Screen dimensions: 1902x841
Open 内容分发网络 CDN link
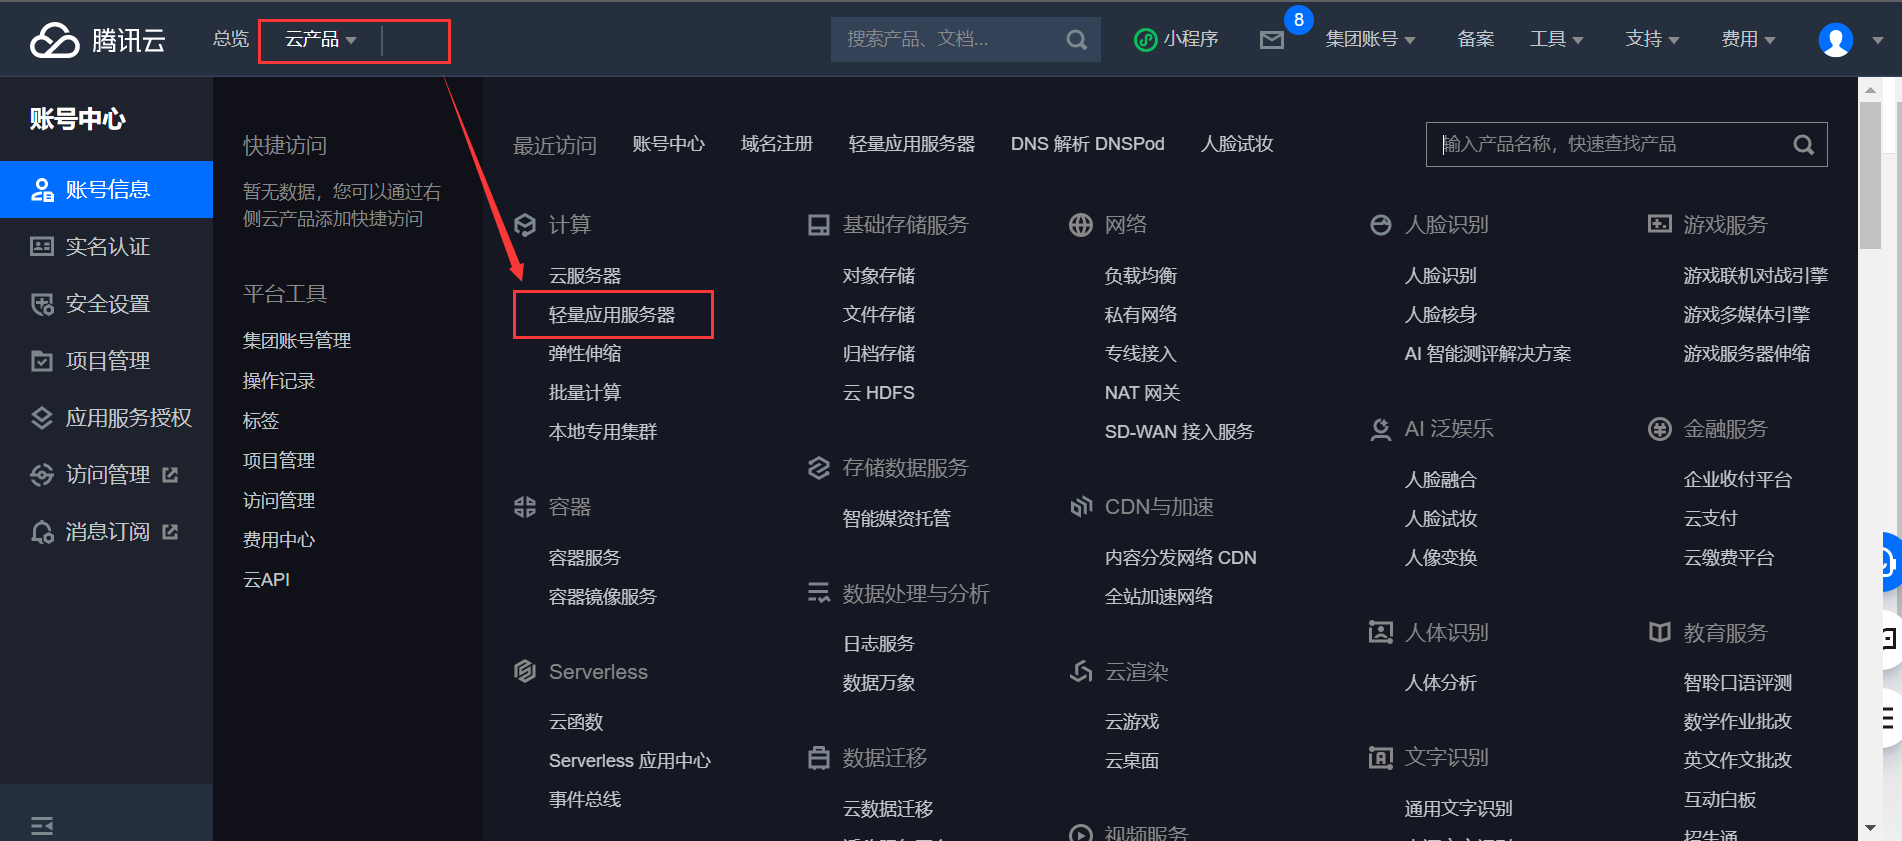(1181, 558)
